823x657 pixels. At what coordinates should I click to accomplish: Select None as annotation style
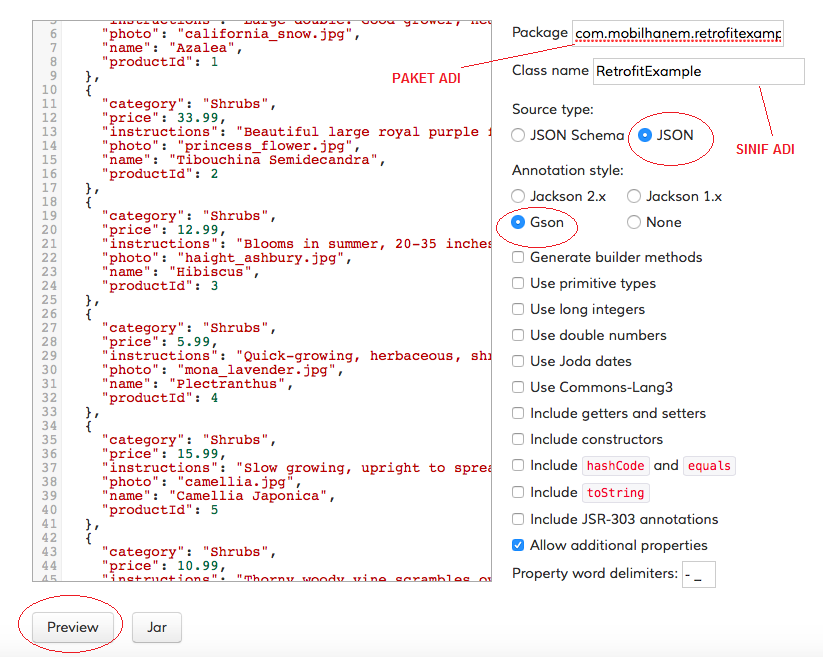(x=634, y=222)
